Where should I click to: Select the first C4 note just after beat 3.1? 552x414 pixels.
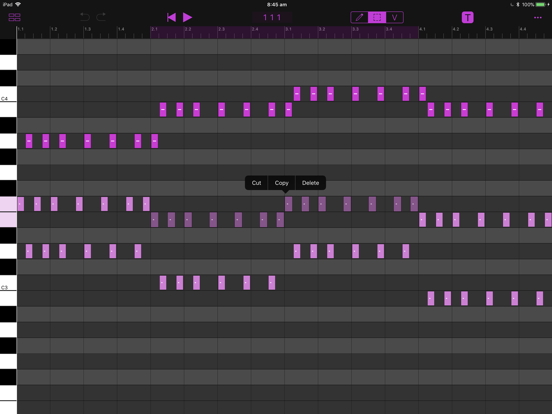point(297,94)
